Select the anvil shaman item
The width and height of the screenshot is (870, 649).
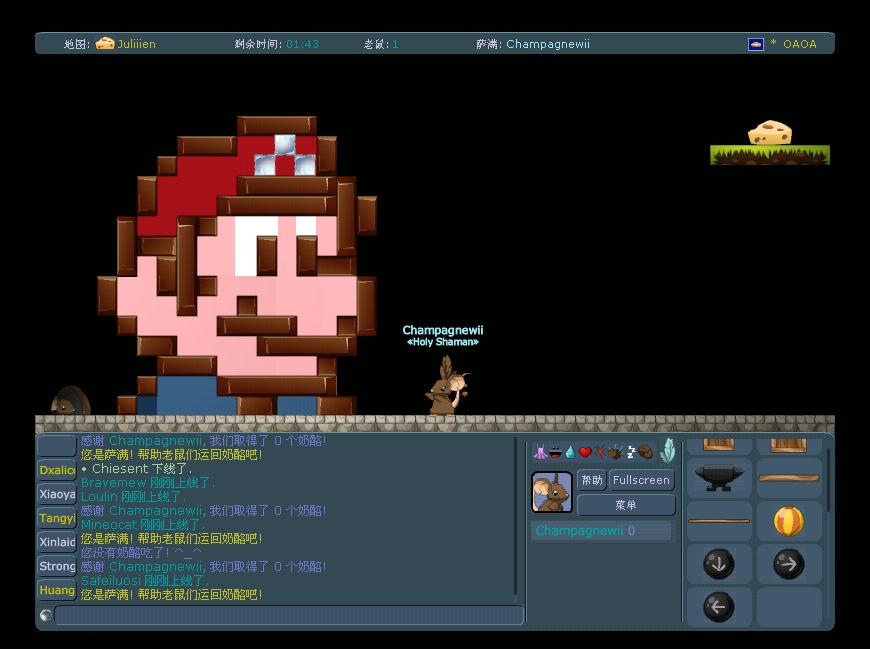pos(719,478)
